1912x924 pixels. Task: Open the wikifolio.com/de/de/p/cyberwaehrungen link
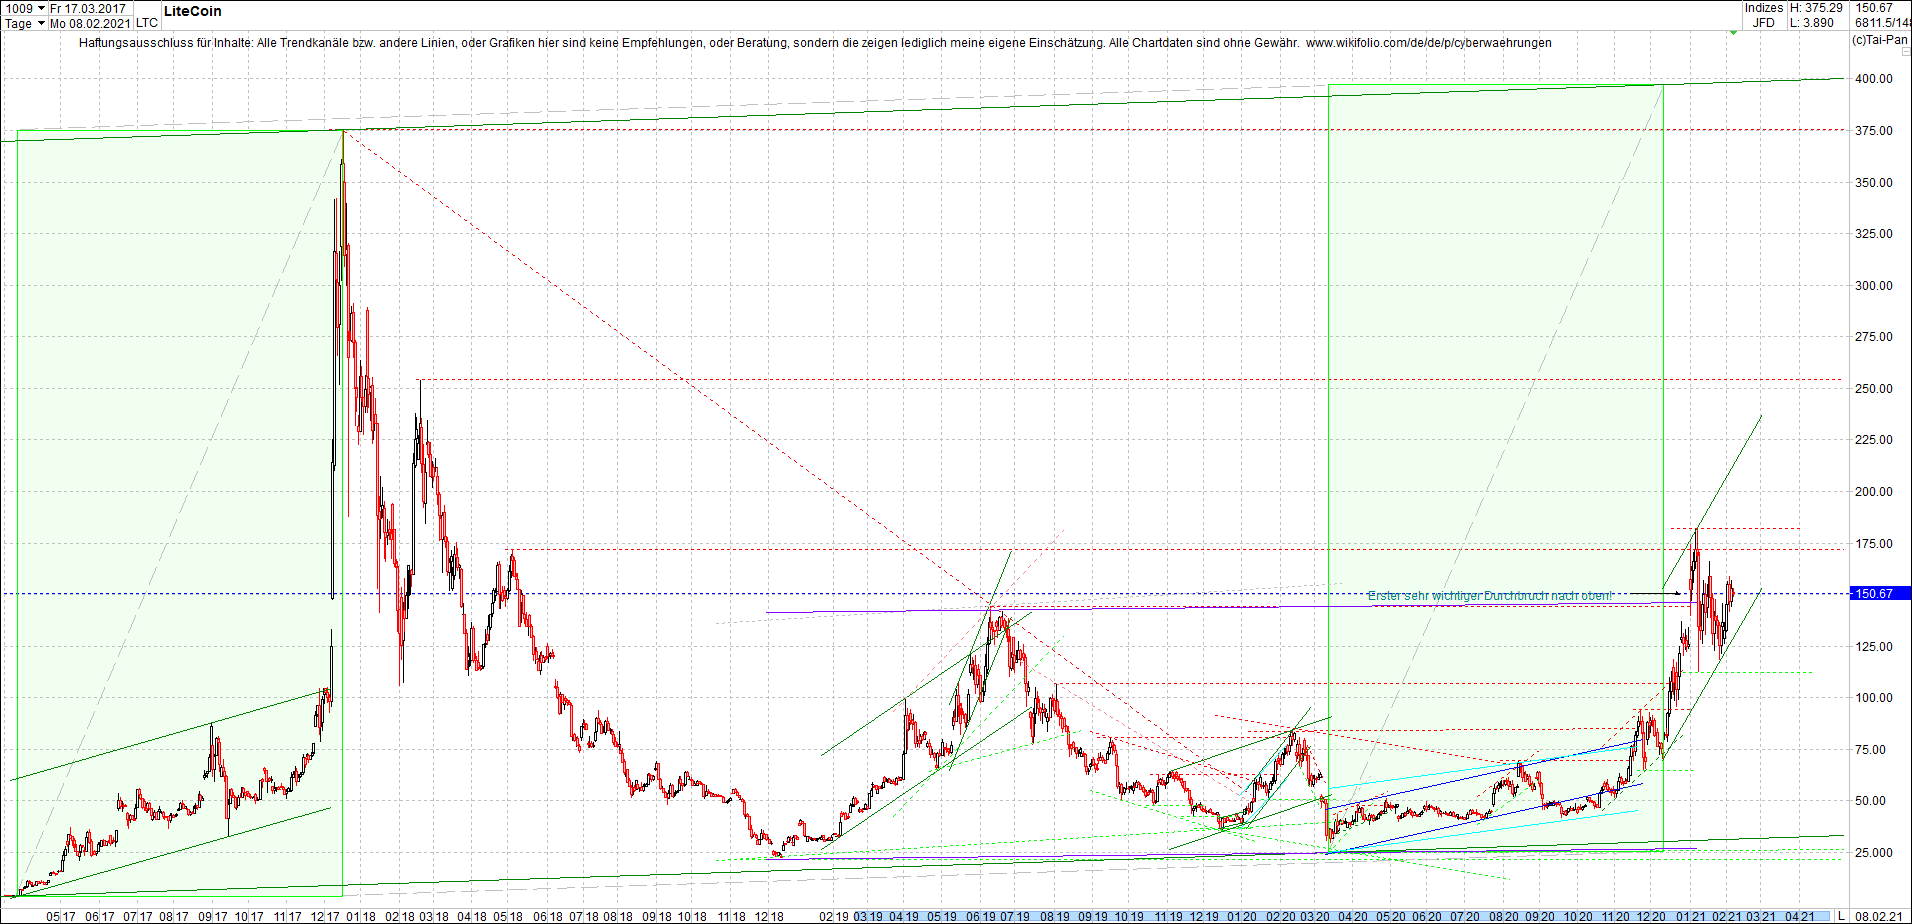(x=1432, y=43)
